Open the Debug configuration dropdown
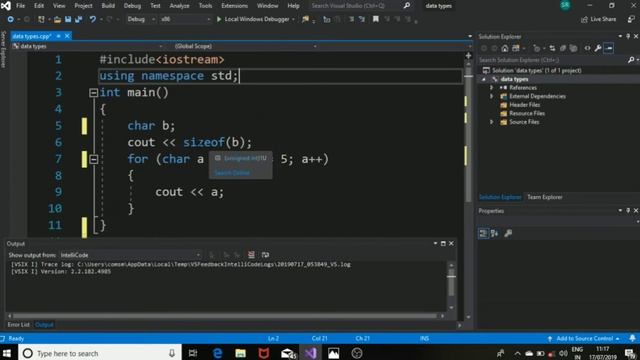This screenshot has height=360, width=640. click(x=141, y=19)
